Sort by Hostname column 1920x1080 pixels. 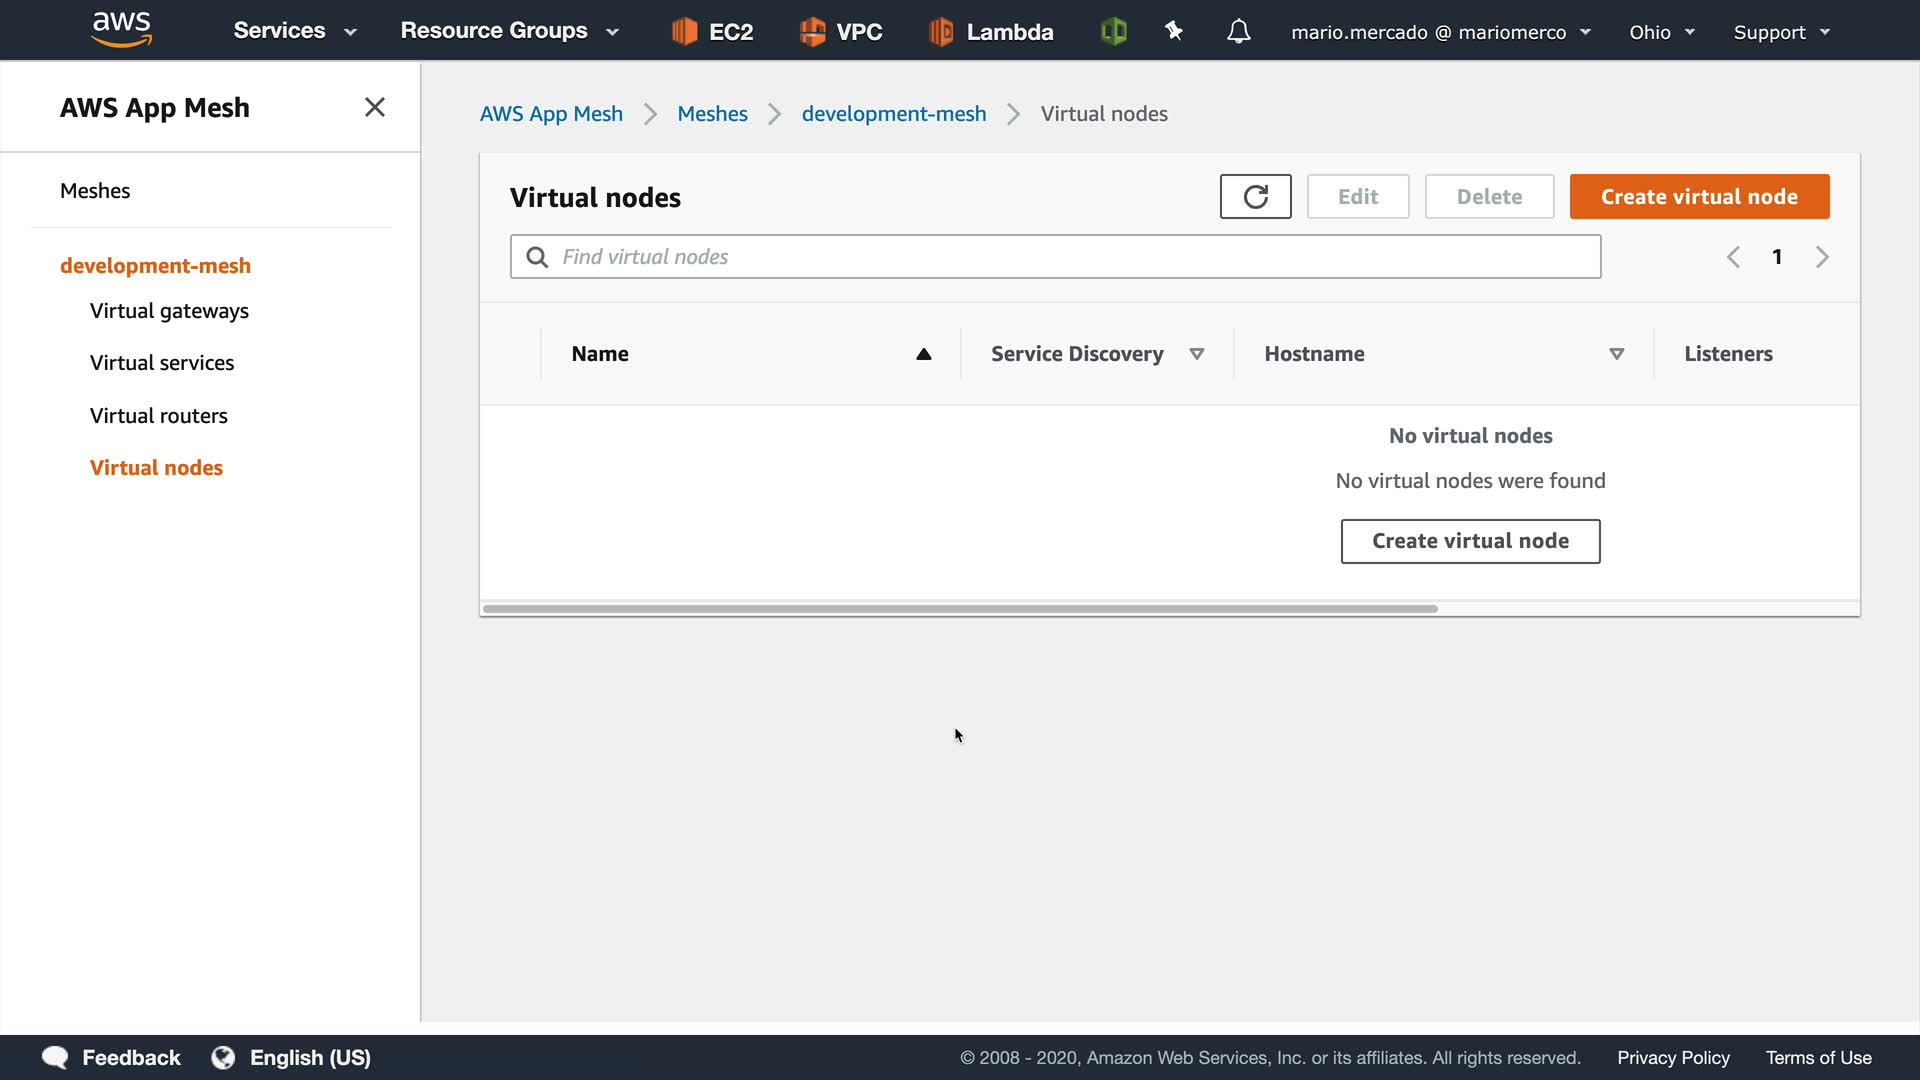pyautogui.click(x=1616, y=354)
